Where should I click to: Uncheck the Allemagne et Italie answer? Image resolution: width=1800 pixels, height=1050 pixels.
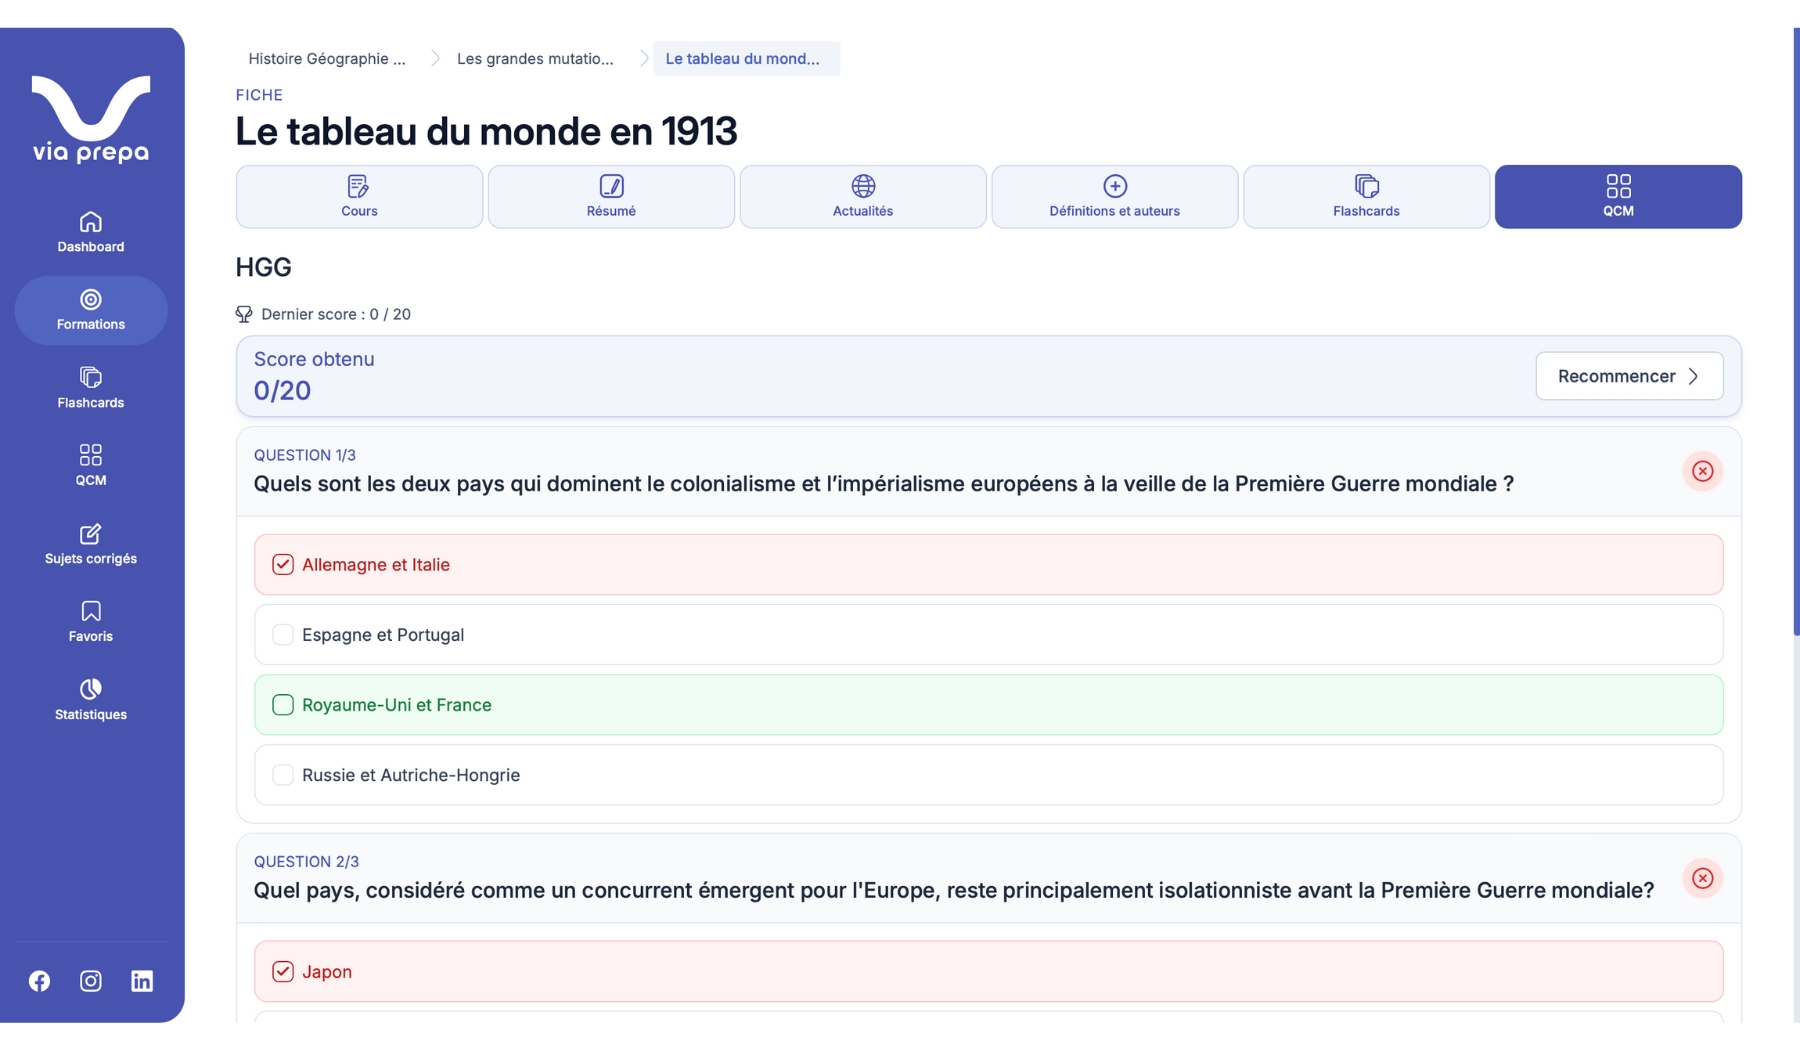pyautogui.click(x=283, y=565)
